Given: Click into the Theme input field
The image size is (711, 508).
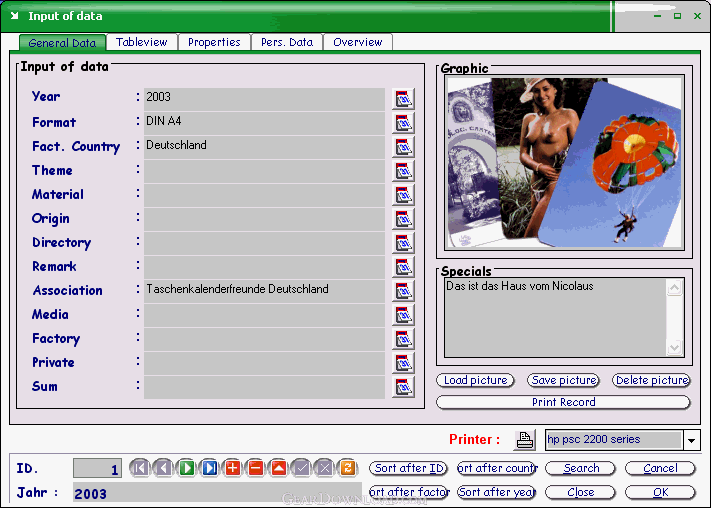Looking at the screenshot, I should pyautogui.click(x=264, y=171).
